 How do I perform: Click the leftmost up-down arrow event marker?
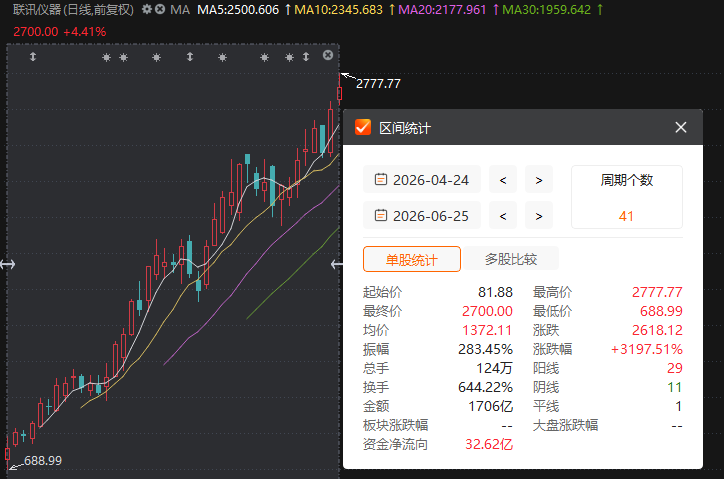[x=33, y=57]
